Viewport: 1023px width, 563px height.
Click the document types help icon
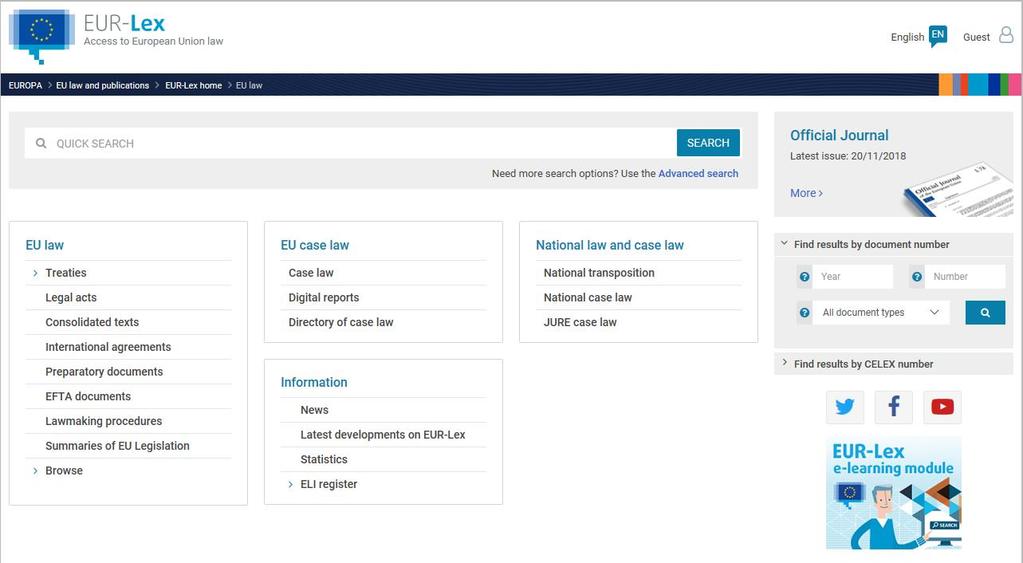point(804,312)
